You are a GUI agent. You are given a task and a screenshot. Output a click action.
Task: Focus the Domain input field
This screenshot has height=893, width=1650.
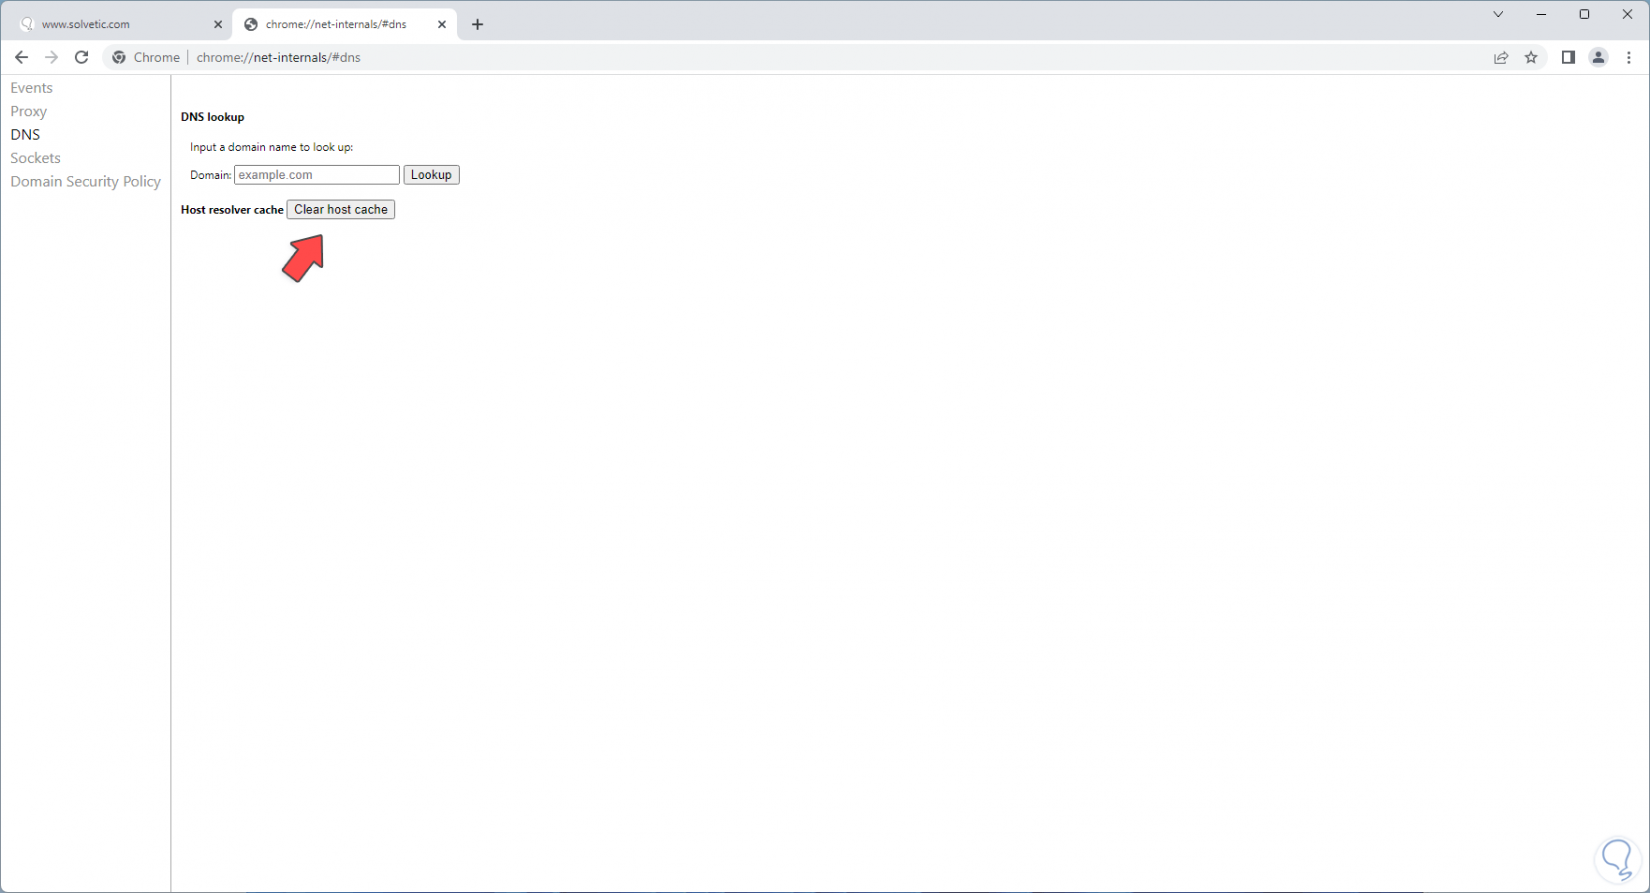pos(317,175)
